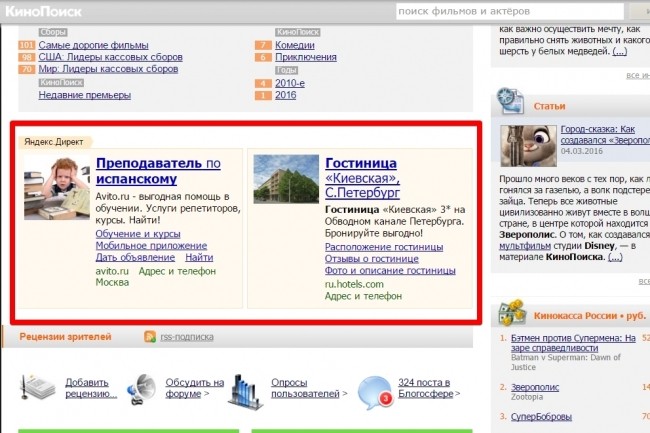Click the orange 70 count badge

[27, 69]
